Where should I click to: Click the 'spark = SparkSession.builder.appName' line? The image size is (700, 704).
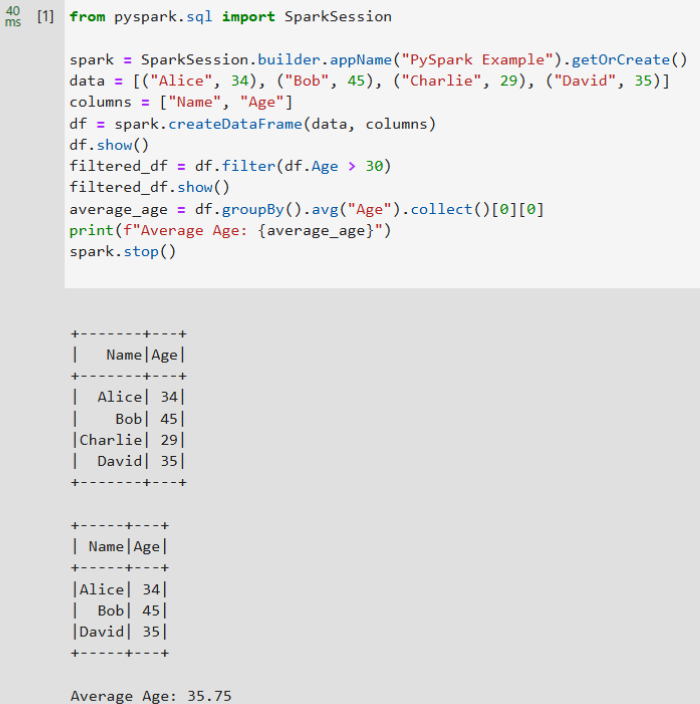coord(378,60)
